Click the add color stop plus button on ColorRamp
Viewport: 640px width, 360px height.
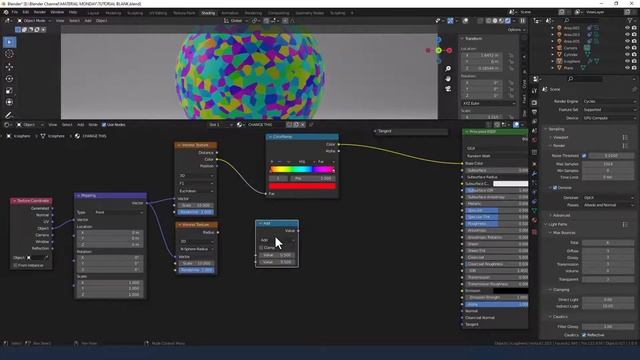coord(272,162)
